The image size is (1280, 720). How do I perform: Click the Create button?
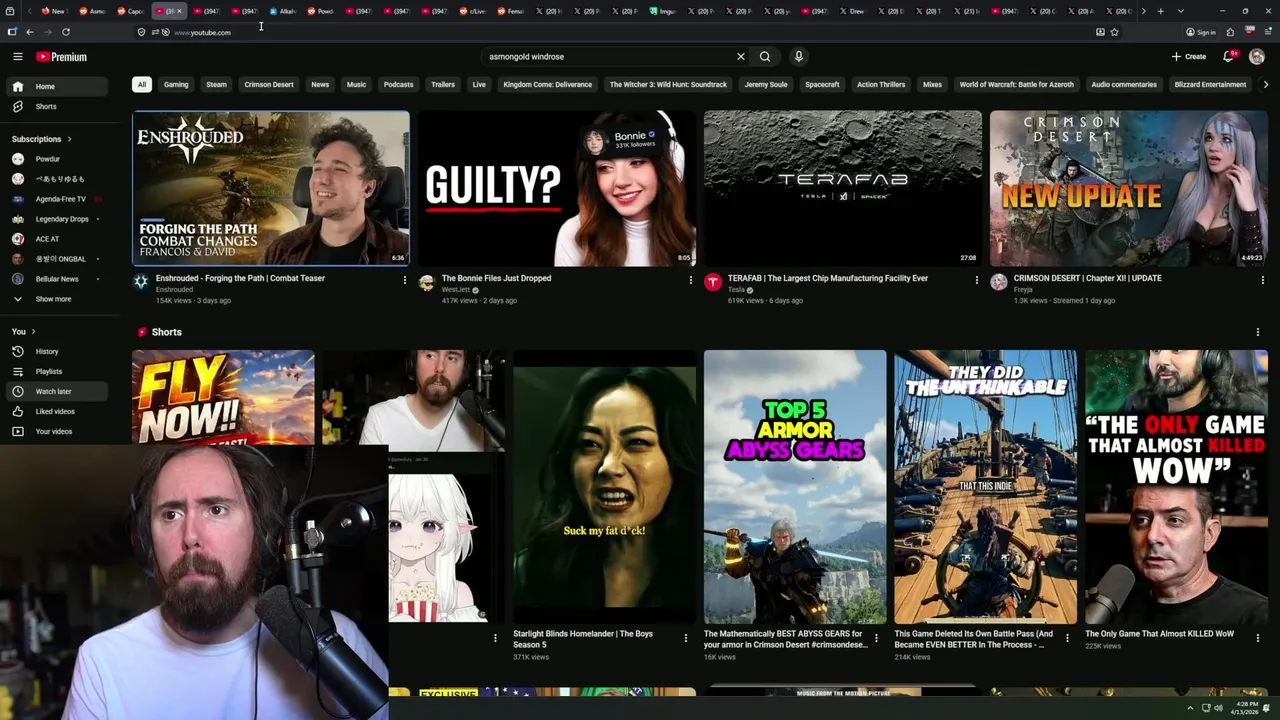point(1189,57)
